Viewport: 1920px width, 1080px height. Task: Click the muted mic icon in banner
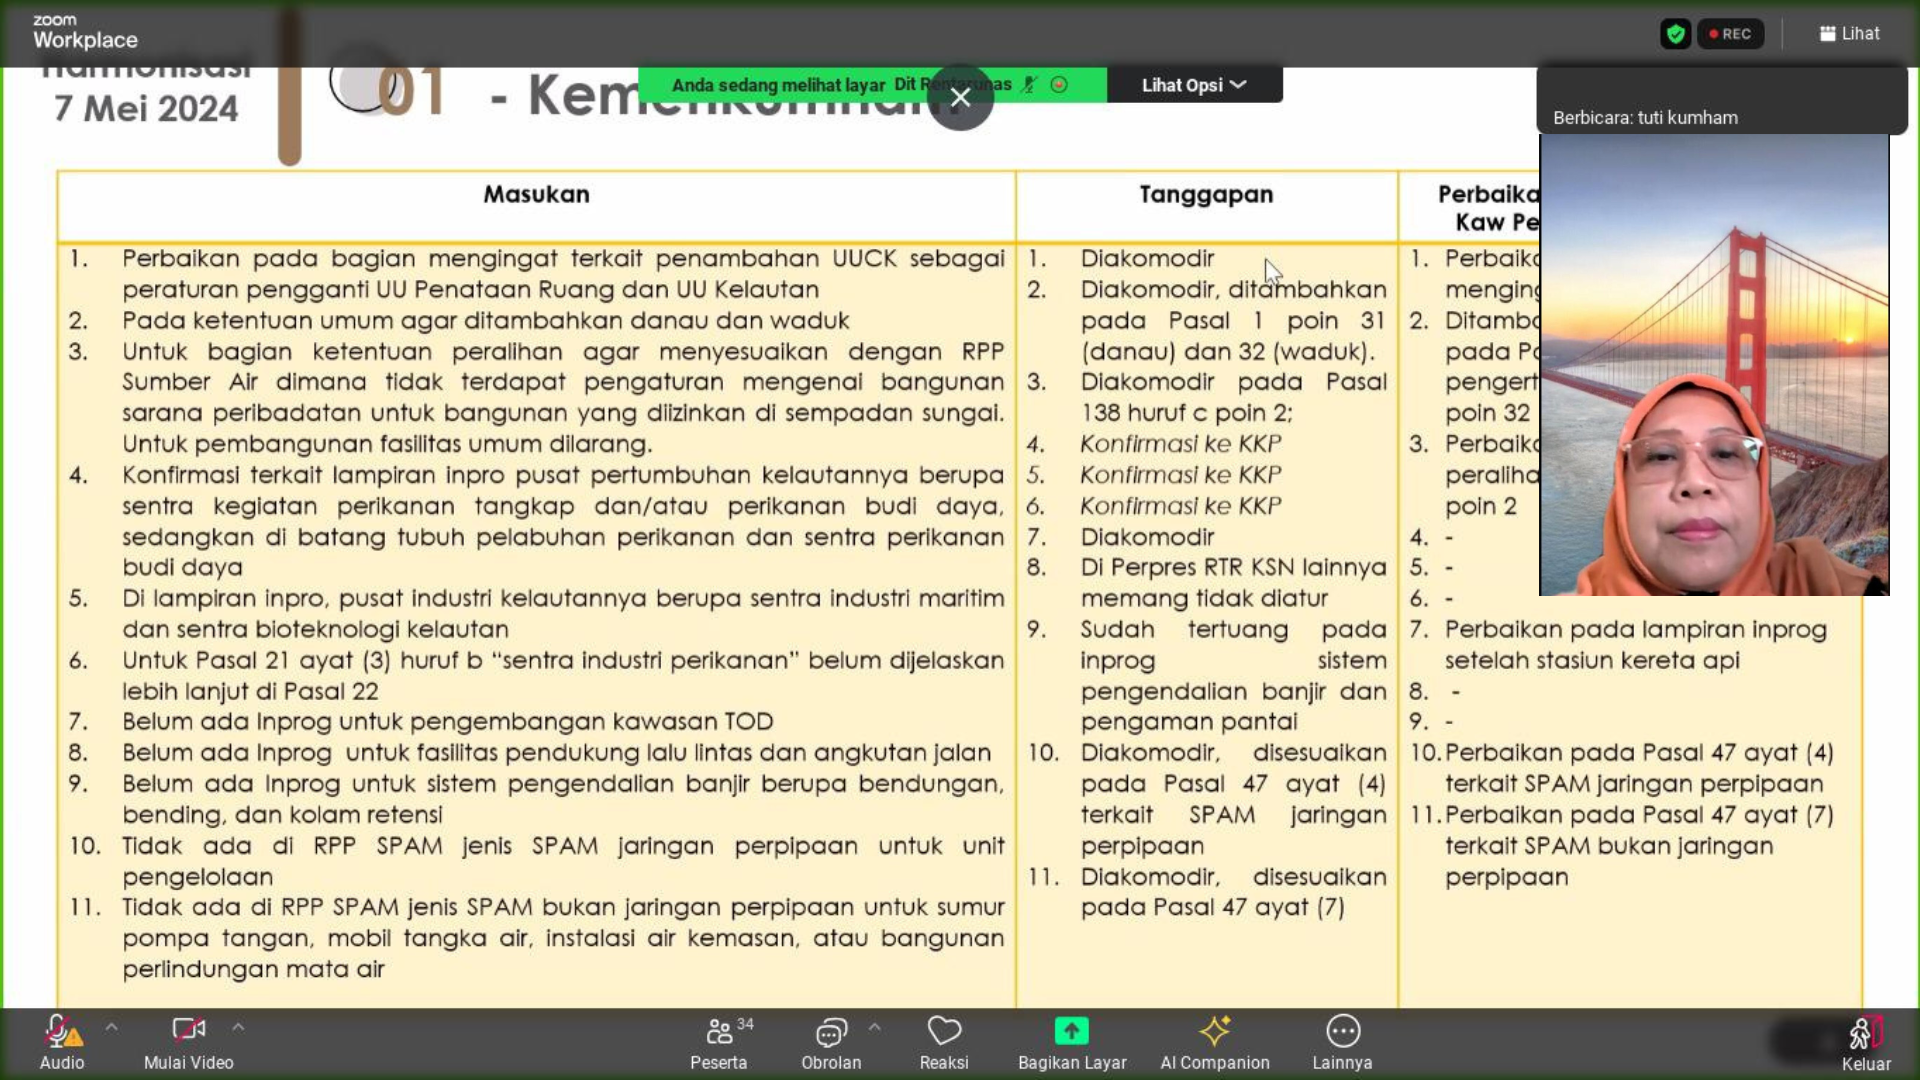point(1028,85)
